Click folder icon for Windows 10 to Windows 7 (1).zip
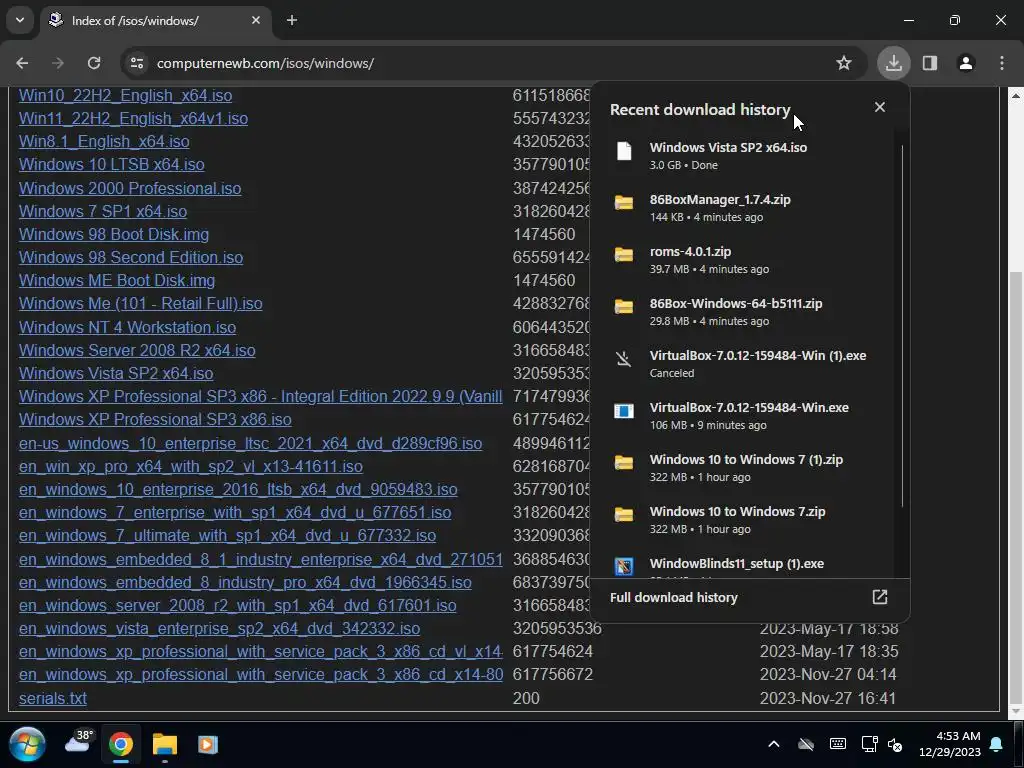This screenshot has height=768, width=1024. [624, 462]
